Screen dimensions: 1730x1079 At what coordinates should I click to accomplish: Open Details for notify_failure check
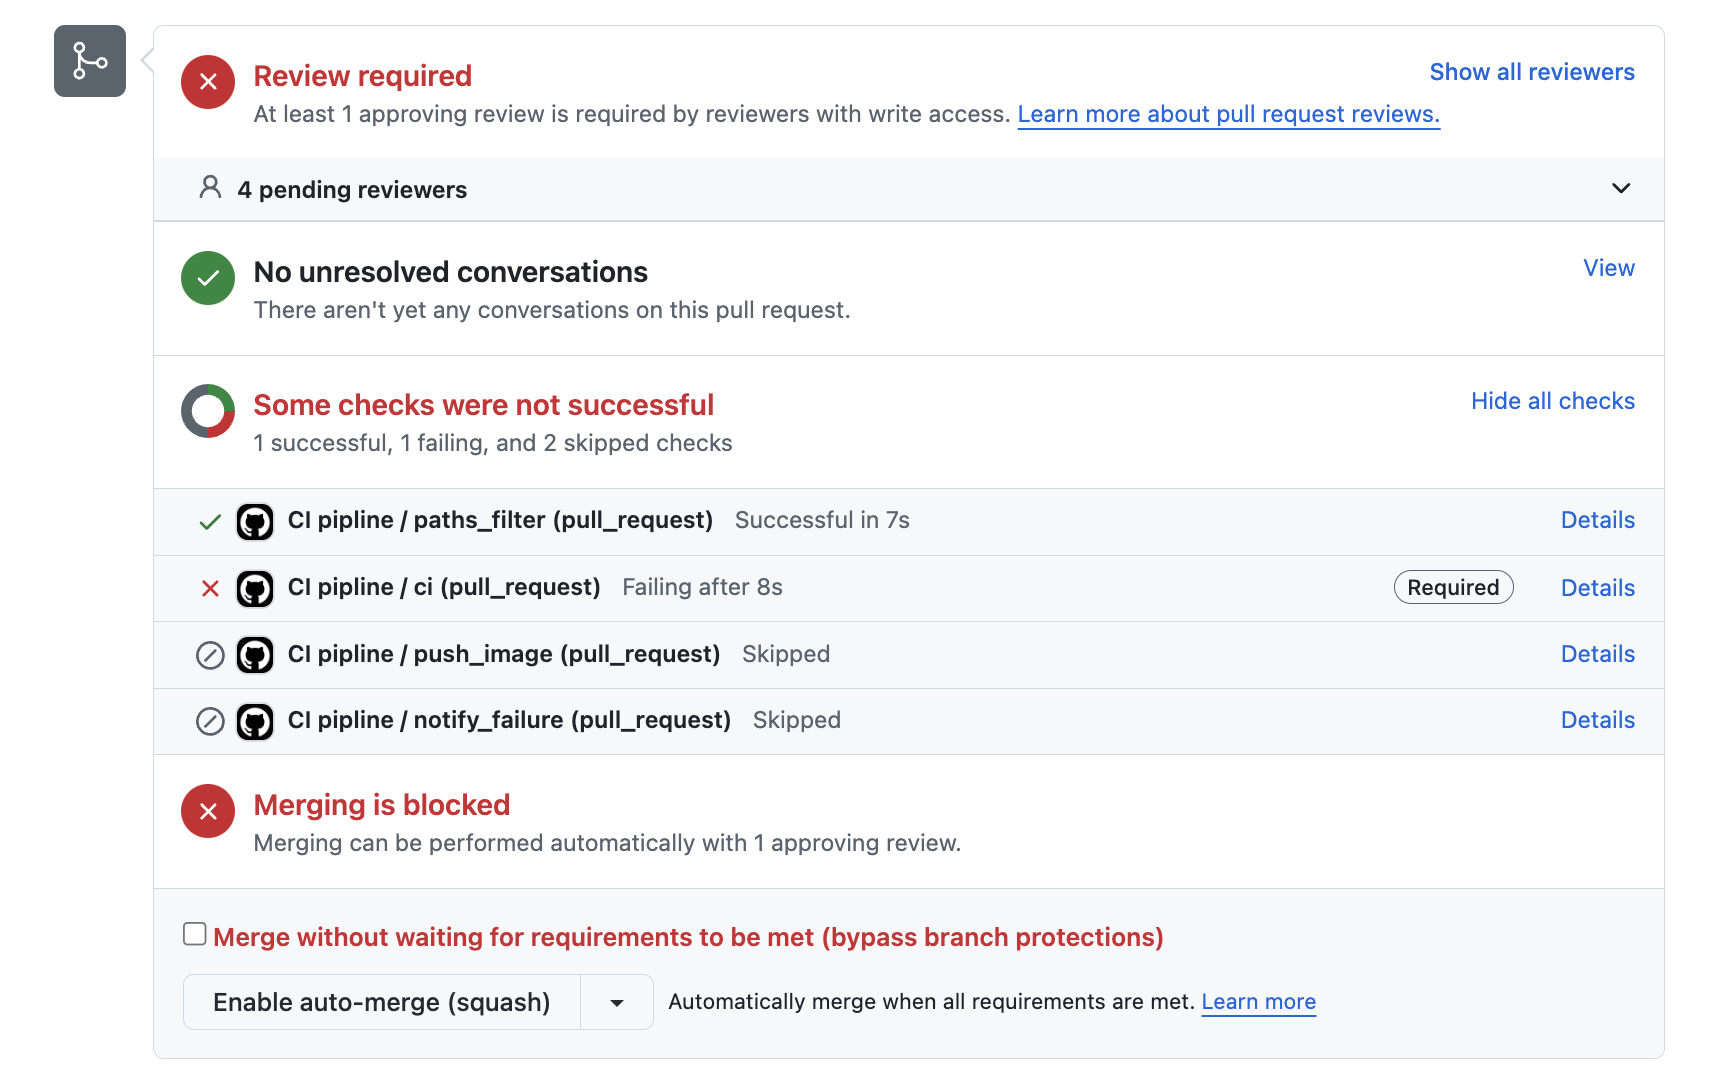pos(1597,720)
